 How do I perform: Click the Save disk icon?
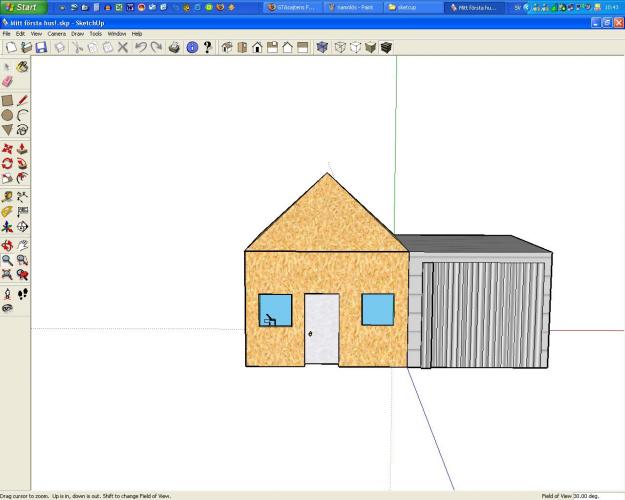point(41,47)
